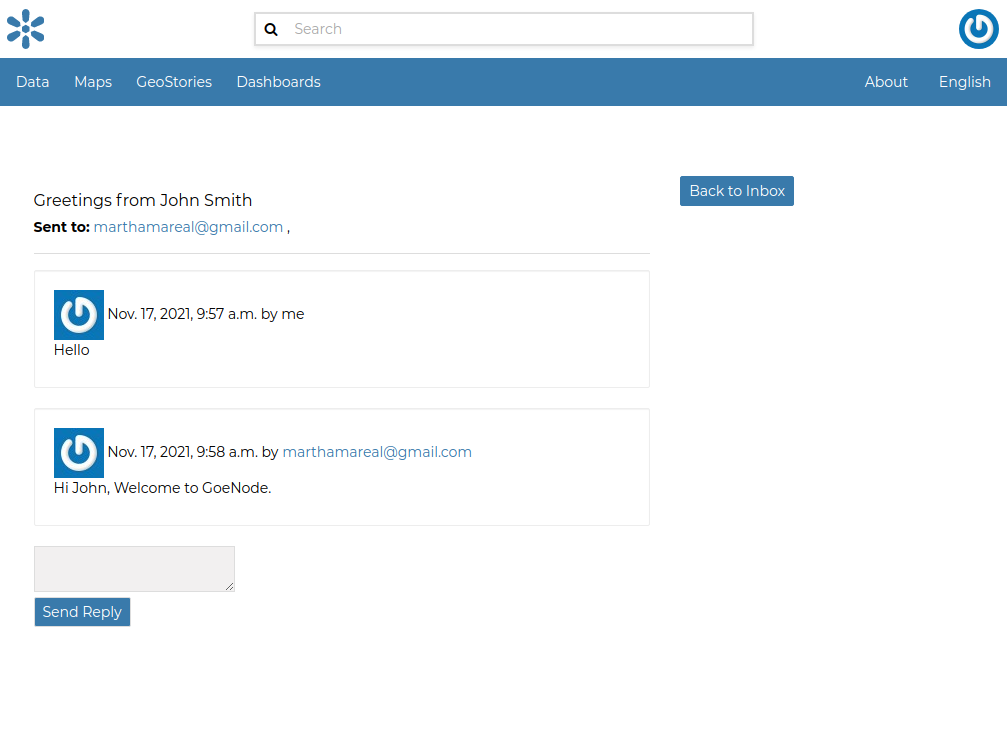
Task: Click the Greetings from John Smith heading
Action: click(143, 200)
